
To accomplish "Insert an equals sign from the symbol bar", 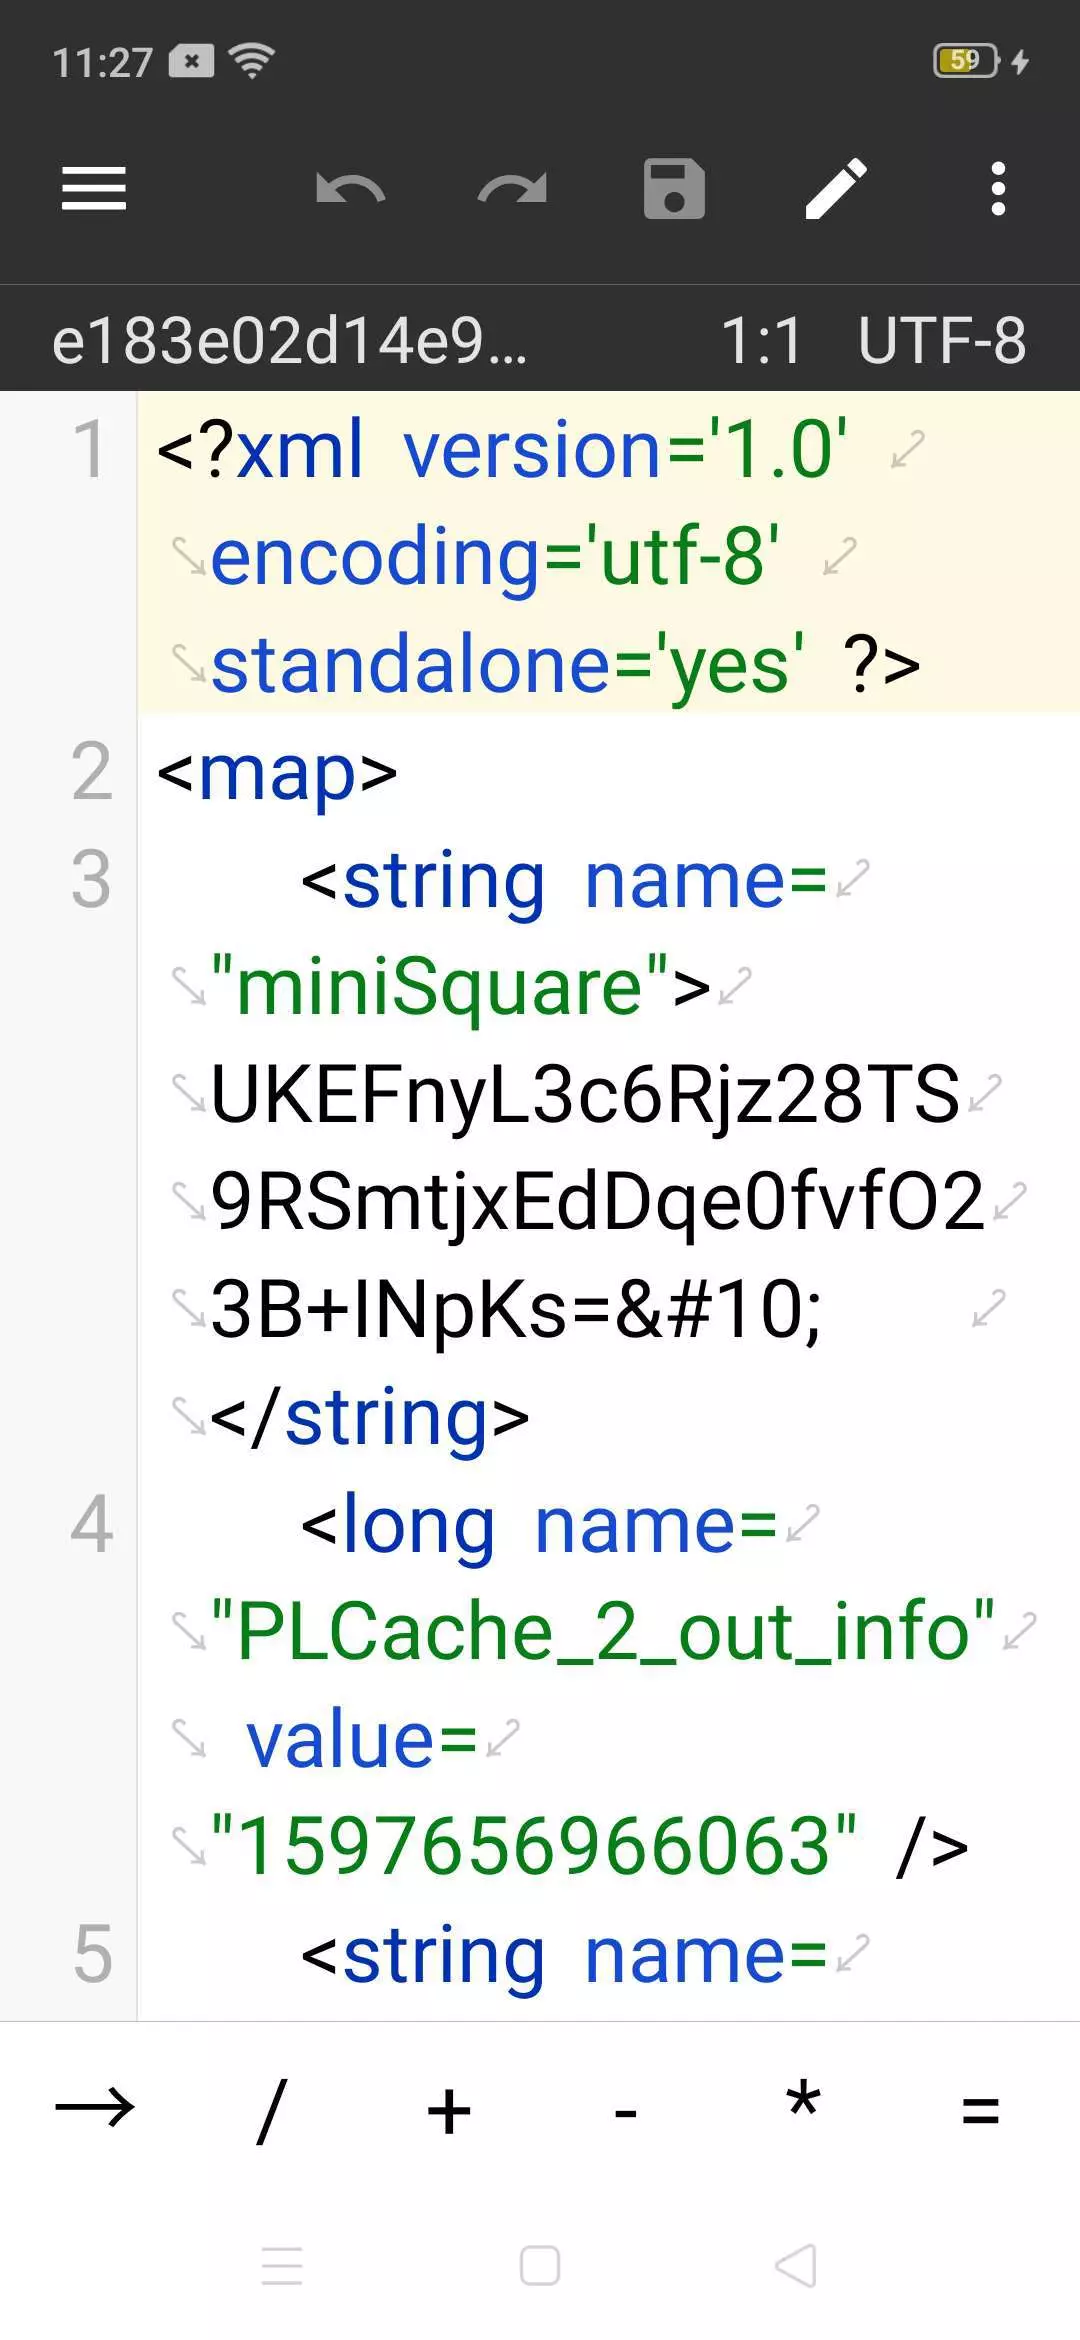I will (x=980, y=2110).
